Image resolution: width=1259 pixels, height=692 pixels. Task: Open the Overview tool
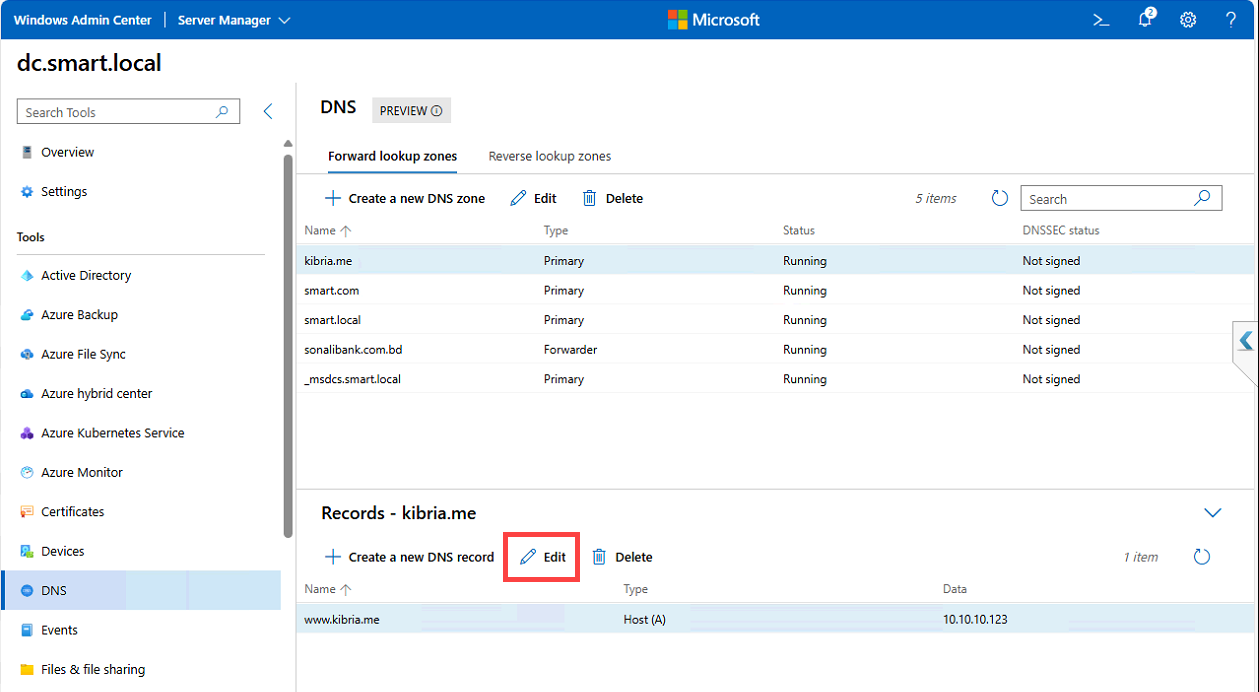coord(68,152)
